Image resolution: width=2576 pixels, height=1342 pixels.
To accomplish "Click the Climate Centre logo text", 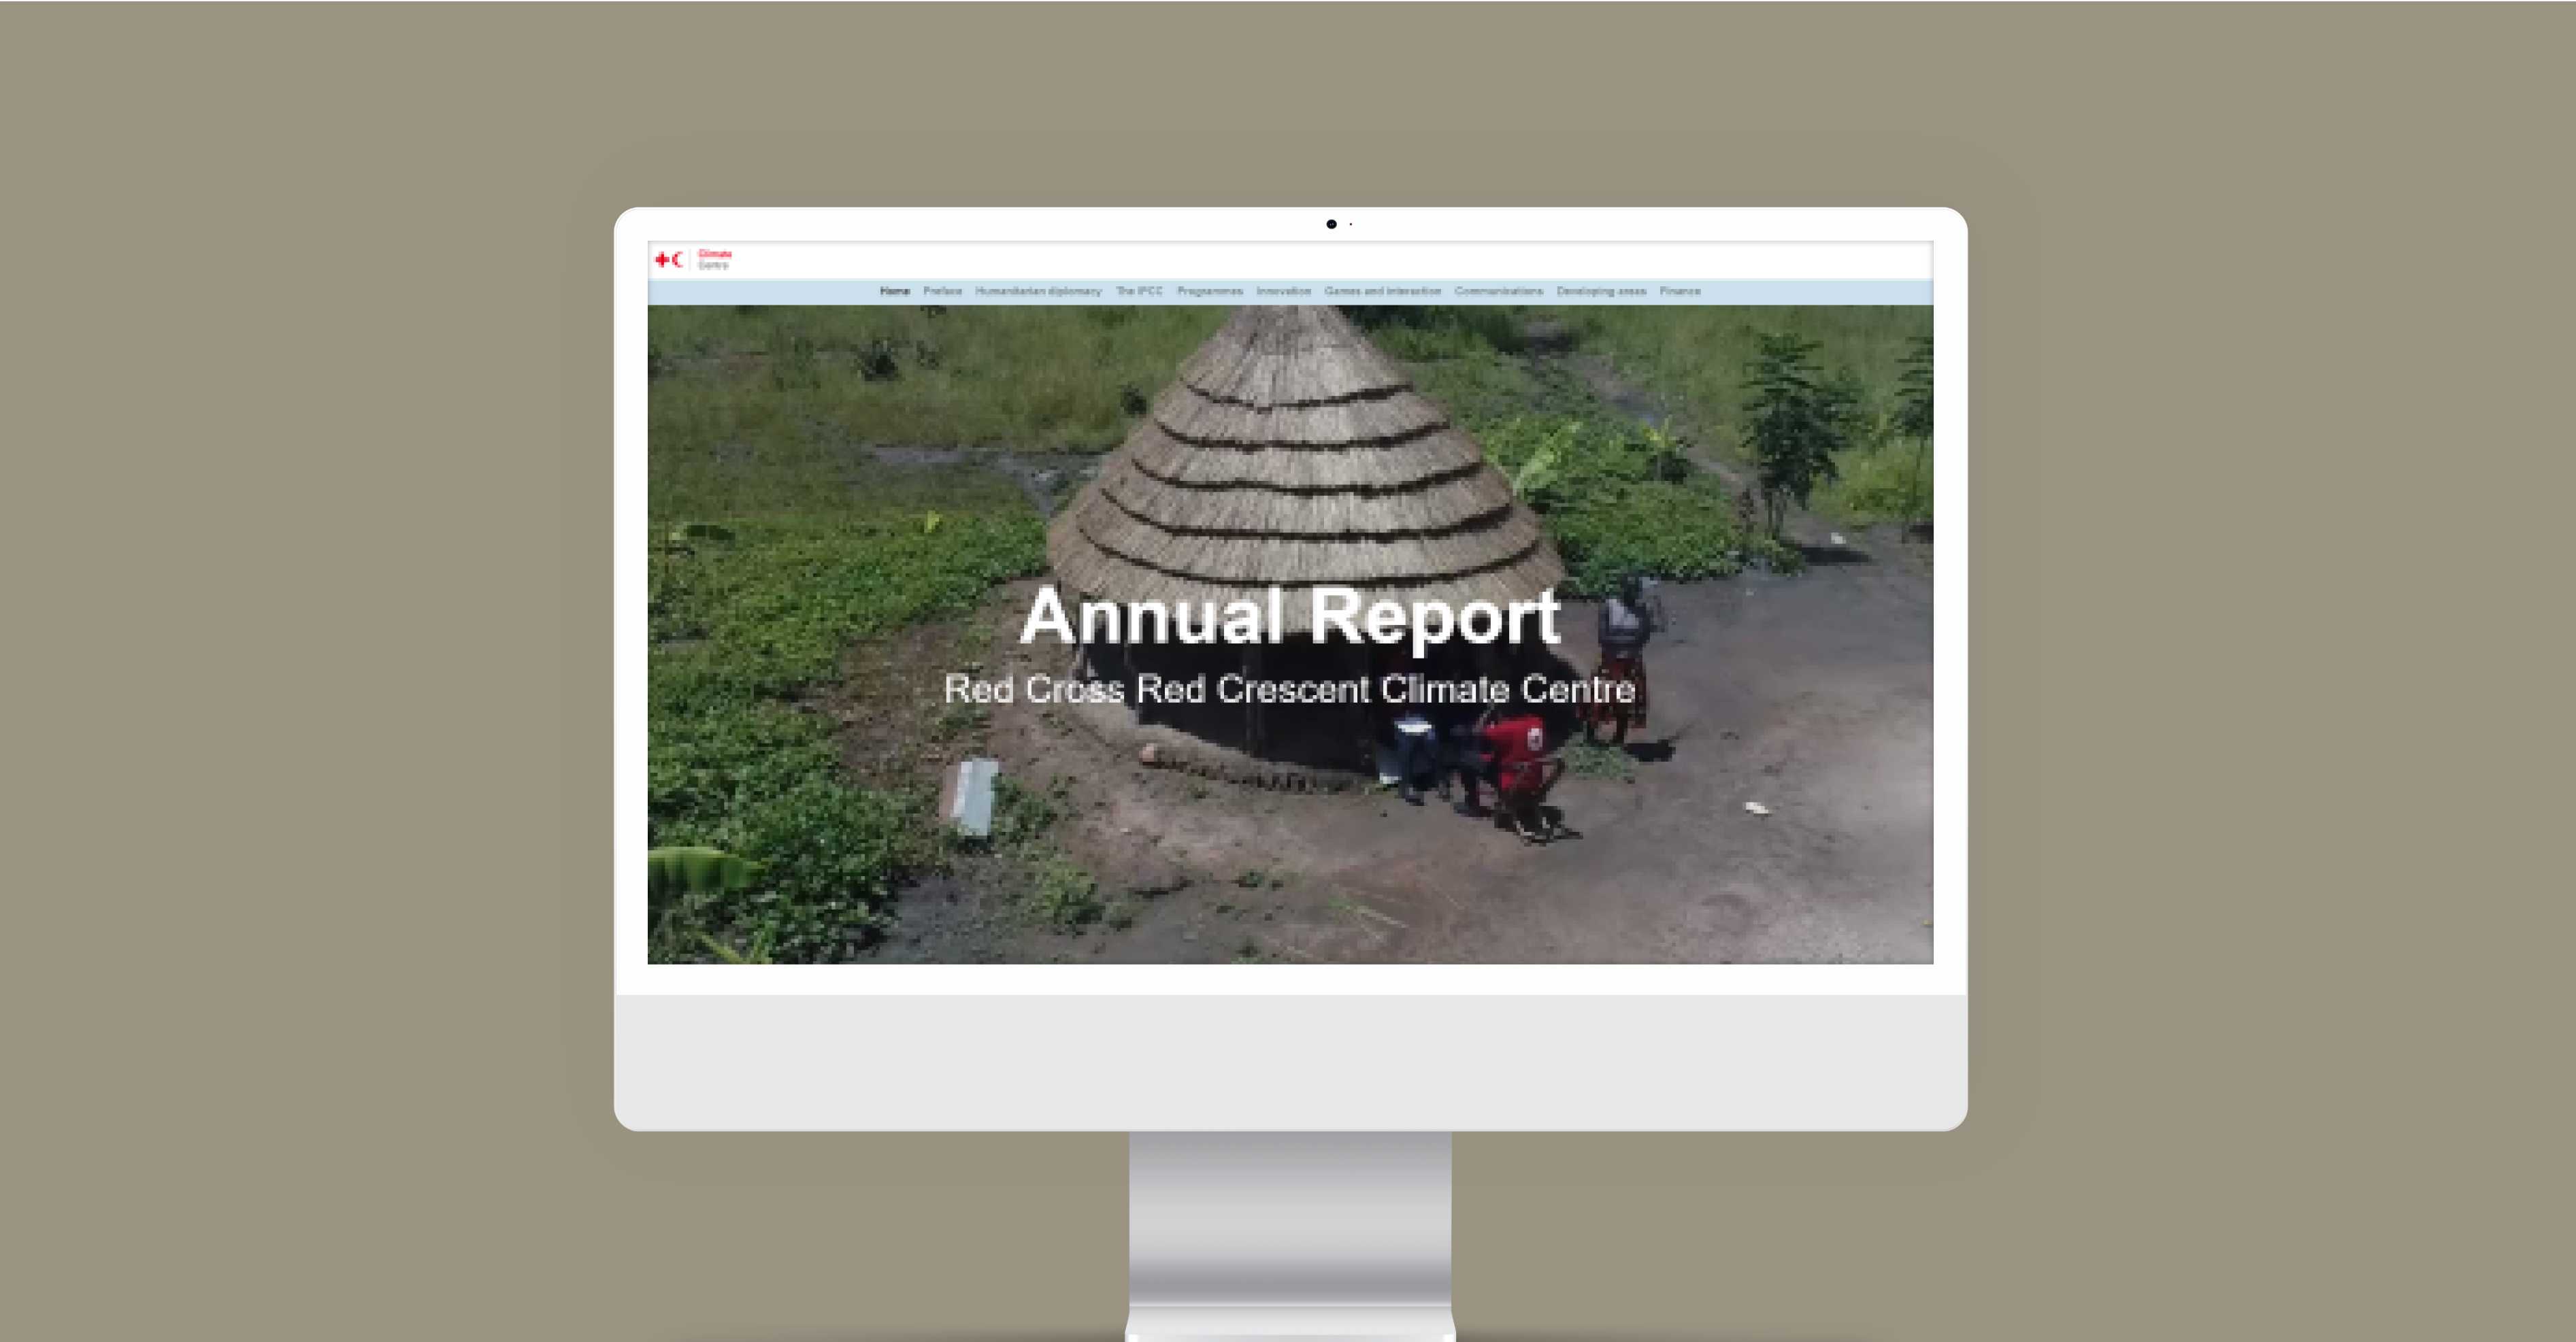I will pos(714,260).
